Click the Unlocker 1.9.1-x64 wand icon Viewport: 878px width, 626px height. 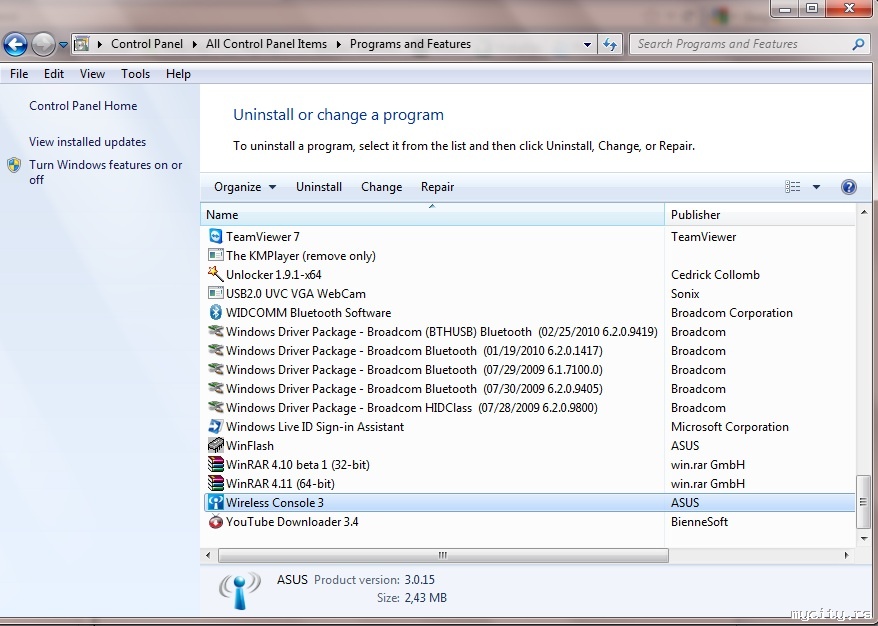click(216, 274)
